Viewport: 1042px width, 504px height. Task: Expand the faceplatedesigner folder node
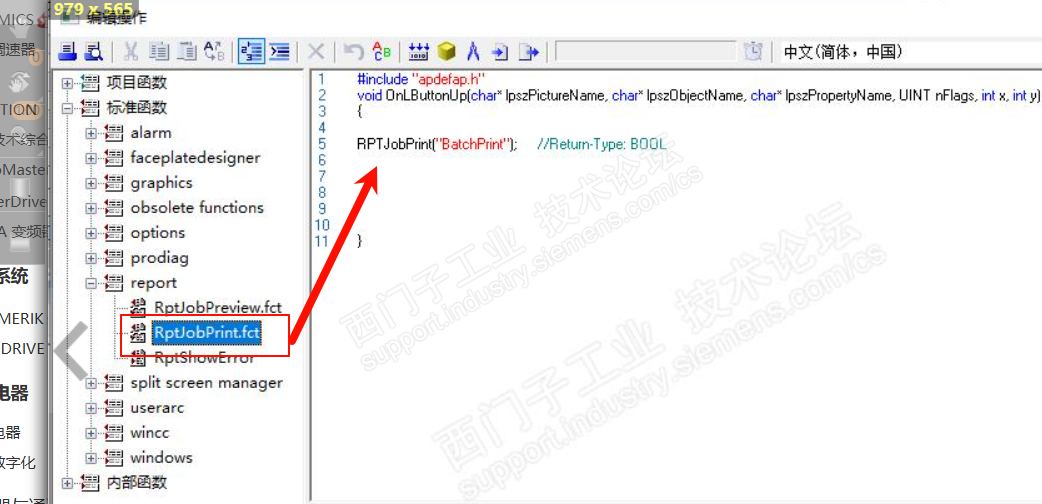click(91, 158)
